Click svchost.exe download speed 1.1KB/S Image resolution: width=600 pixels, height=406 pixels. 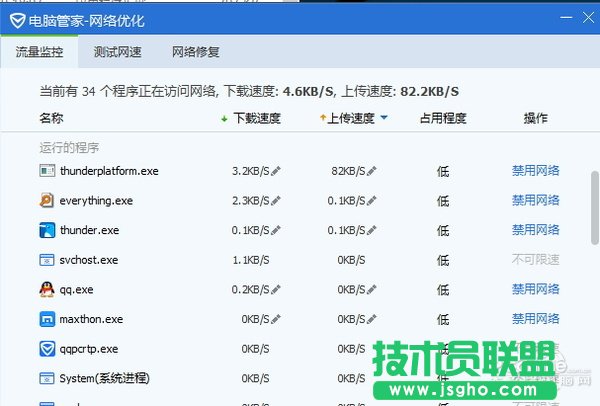click(251, 260)
